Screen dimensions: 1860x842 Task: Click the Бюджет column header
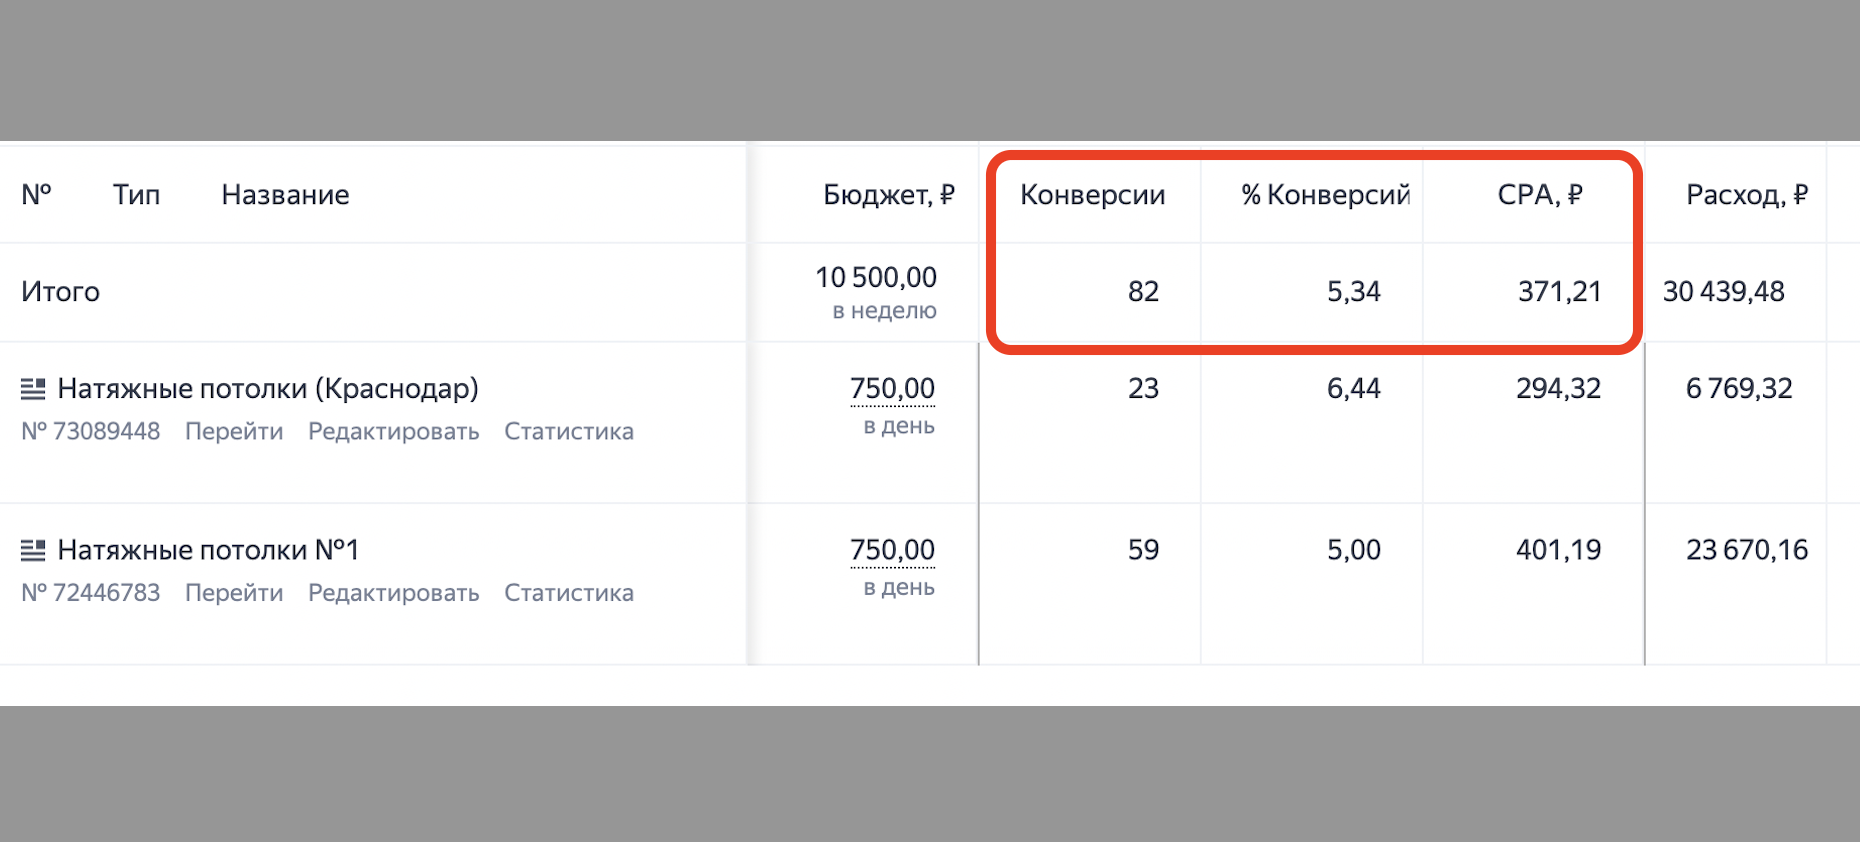pyautogui.click(x=889, y=195)
